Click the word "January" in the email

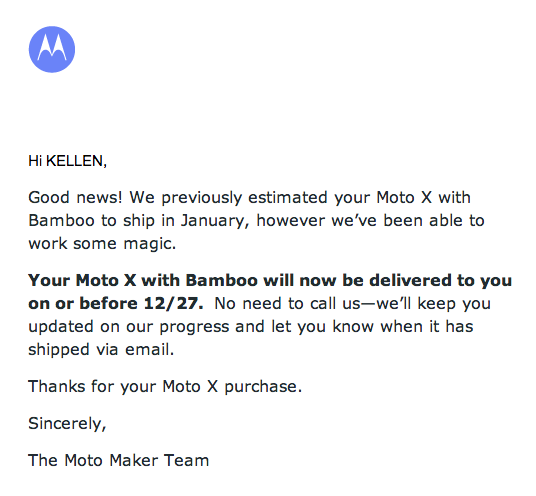(x=213, y=220)
